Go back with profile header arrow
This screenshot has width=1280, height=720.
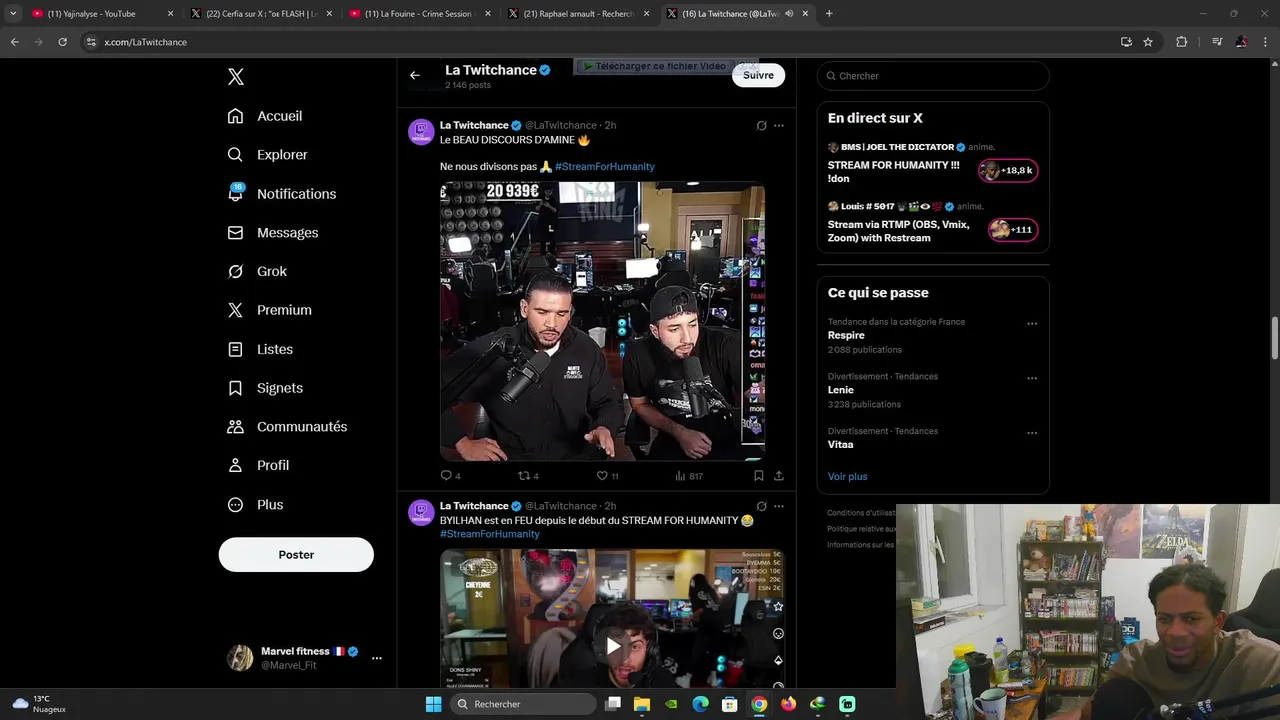[x=414, y=75]
